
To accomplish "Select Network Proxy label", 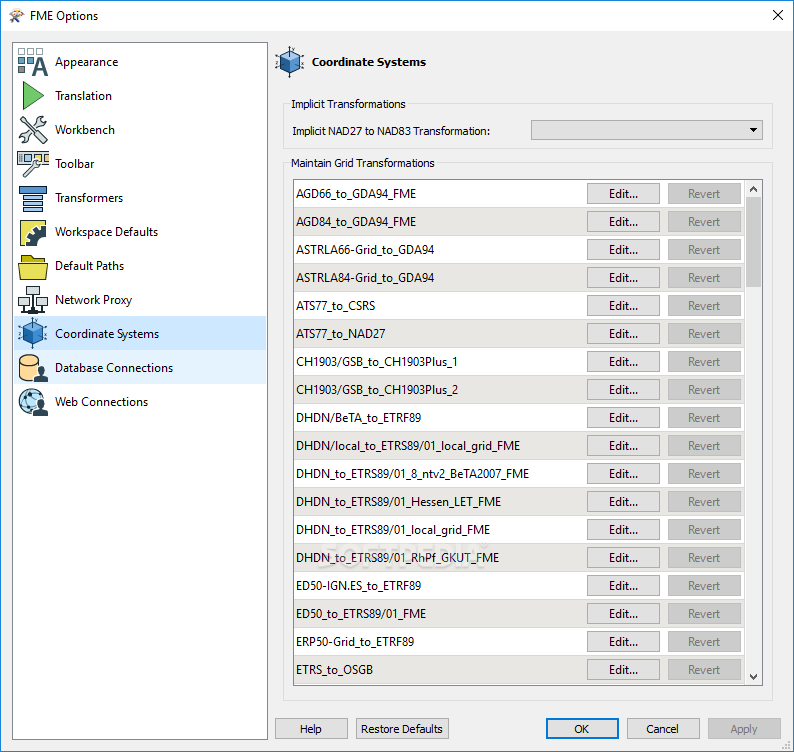I will (x=94, y=300).
